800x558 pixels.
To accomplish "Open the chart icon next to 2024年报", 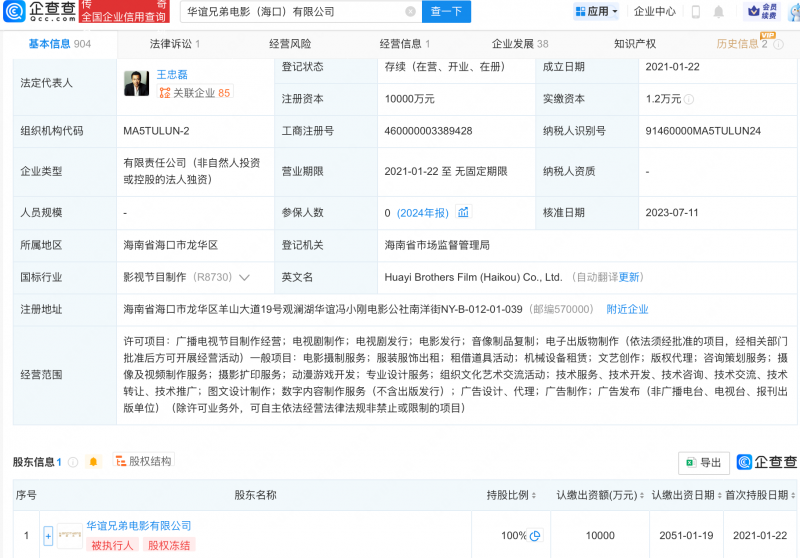I will click(x=463, y=212).
